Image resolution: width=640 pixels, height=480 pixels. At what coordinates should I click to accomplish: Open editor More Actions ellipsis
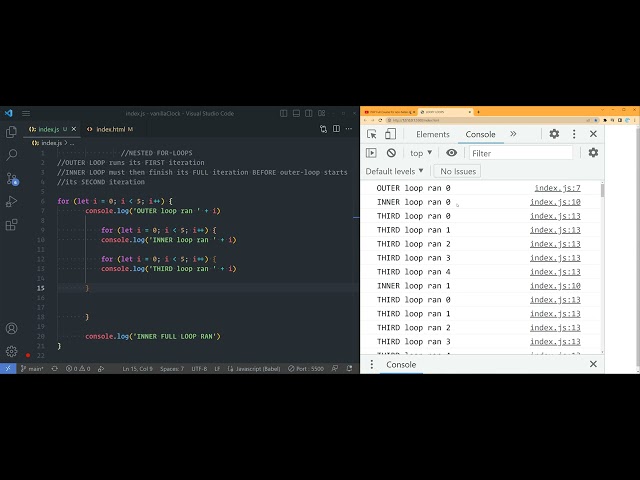tap(349, 129)
